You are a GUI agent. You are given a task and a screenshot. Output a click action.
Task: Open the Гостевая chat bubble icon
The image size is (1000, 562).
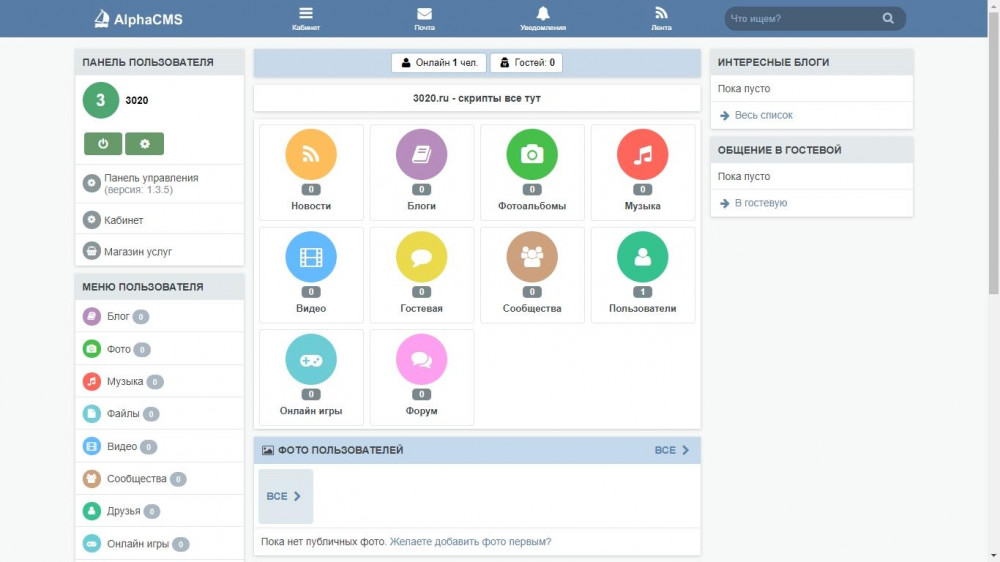(x=421, y=257)
